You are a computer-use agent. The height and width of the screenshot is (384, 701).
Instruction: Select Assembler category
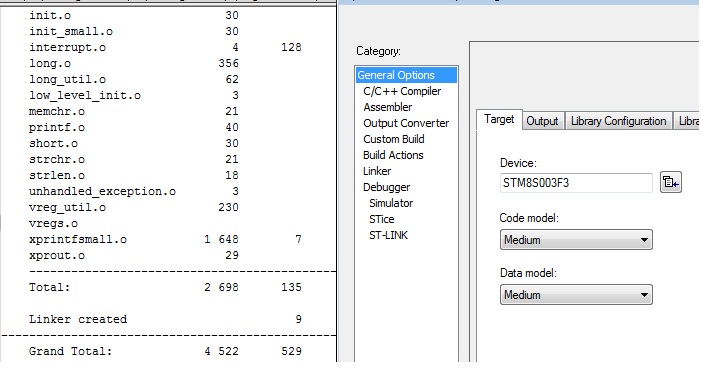[x=388, y=107]
